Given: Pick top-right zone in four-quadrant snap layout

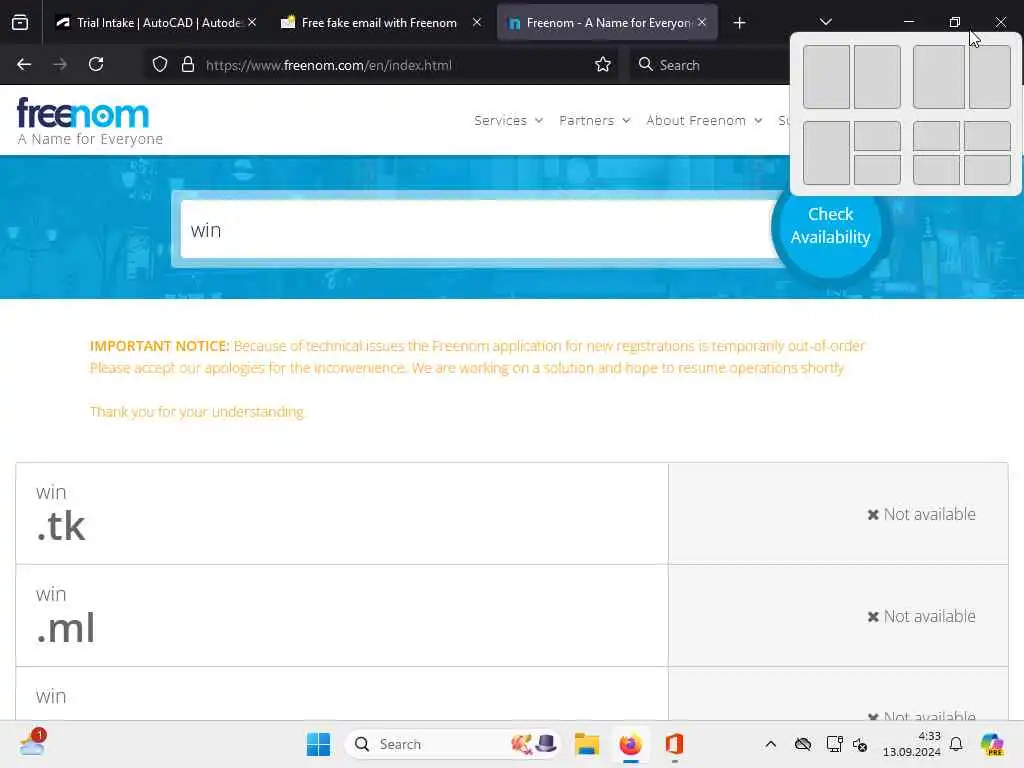Looking at the screenshot, I should point(987,136).
